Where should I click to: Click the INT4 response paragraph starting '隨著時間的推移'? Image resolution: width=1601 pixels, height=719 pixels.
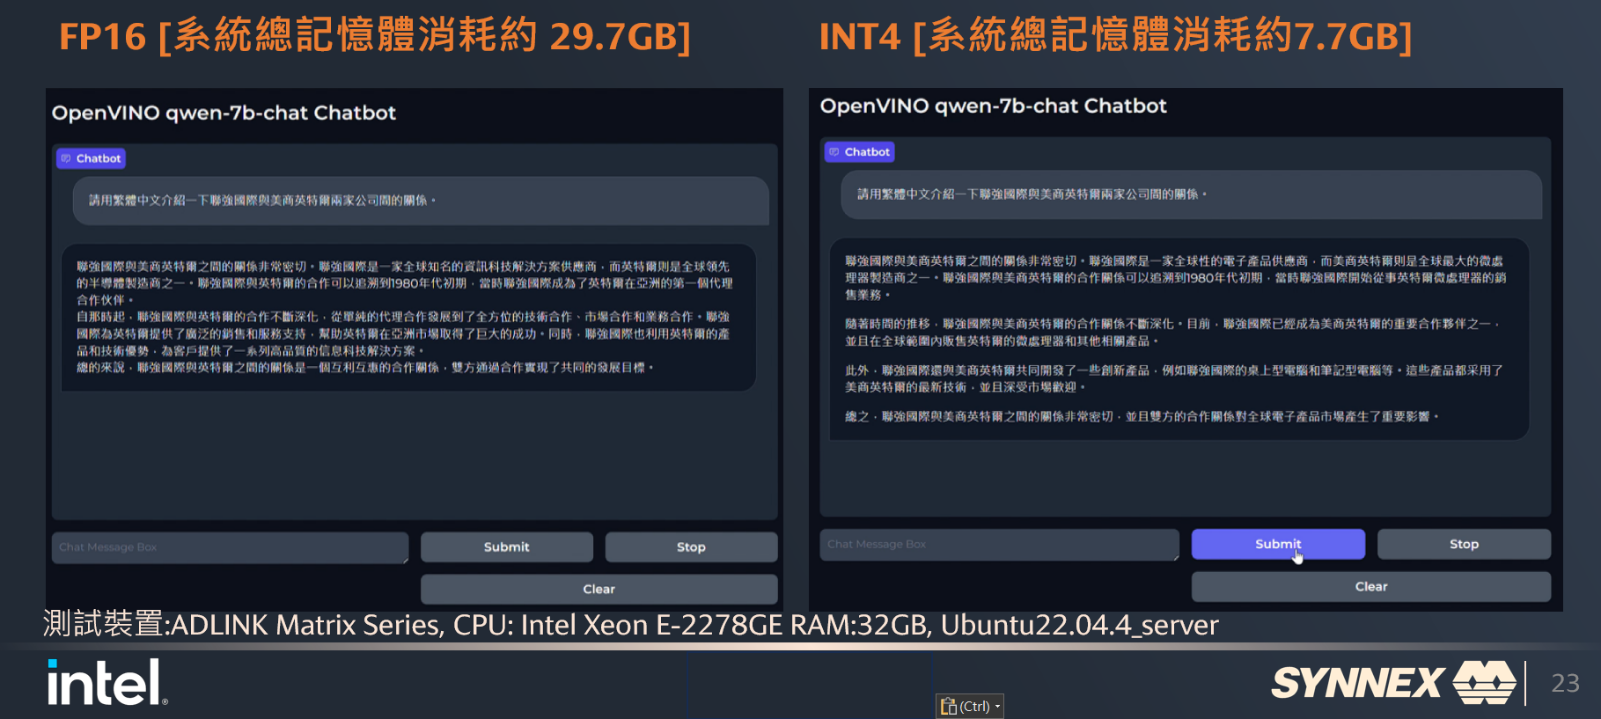point(1173,333)
